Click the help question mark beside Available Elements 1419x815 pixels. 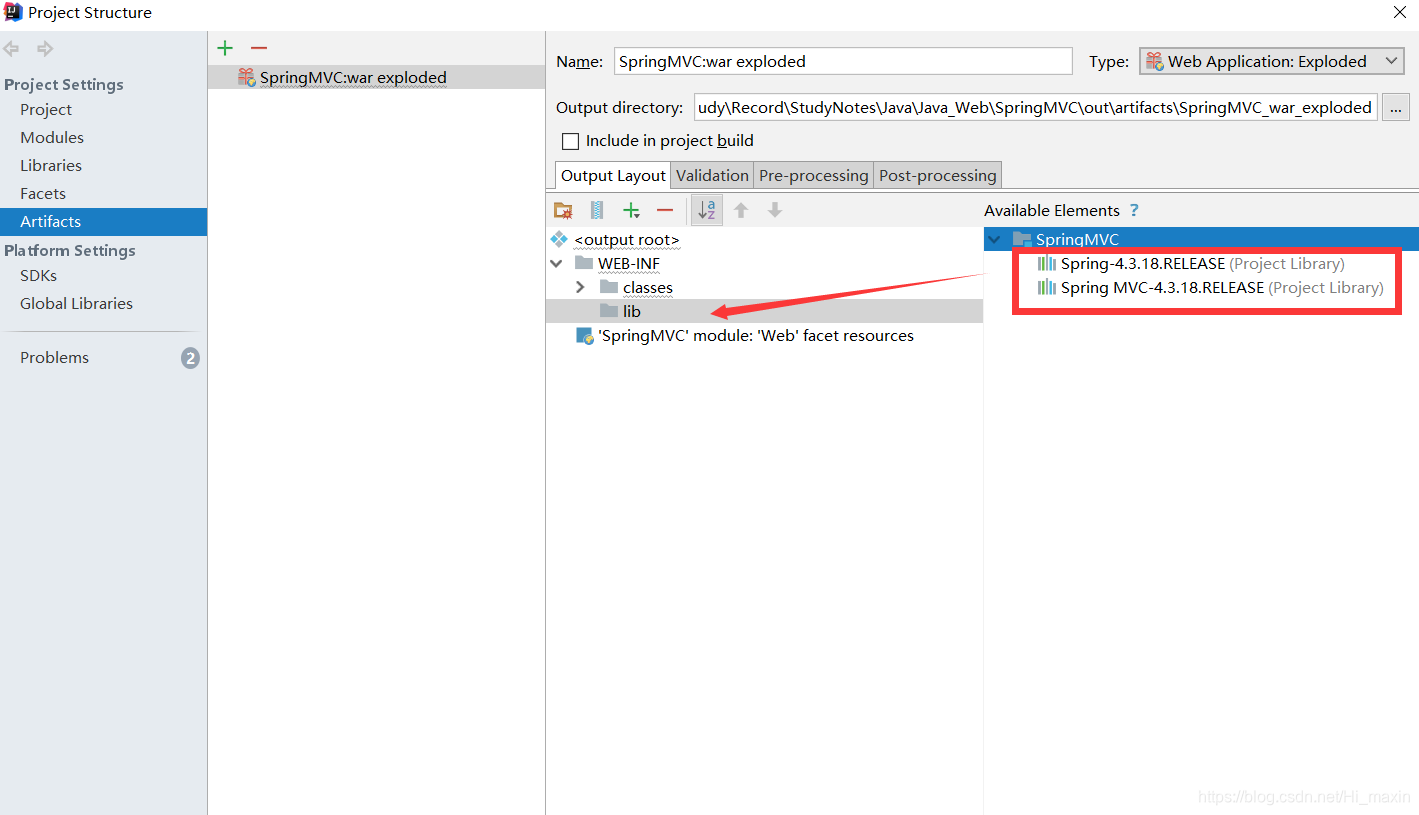[x=1134, y=210]
